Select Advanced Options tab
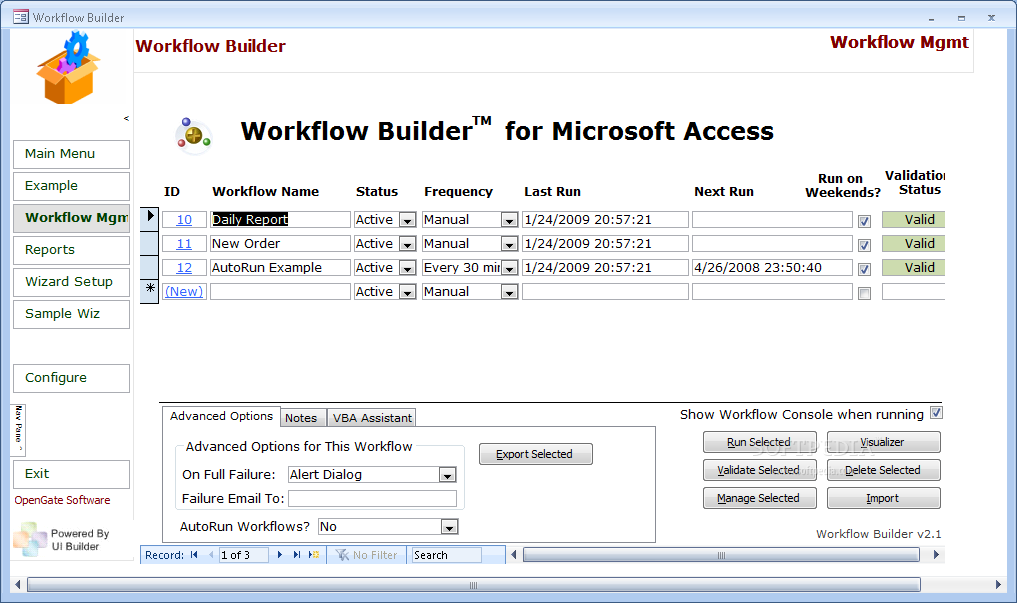This screenshot has height=603, width=1017. 221,416
